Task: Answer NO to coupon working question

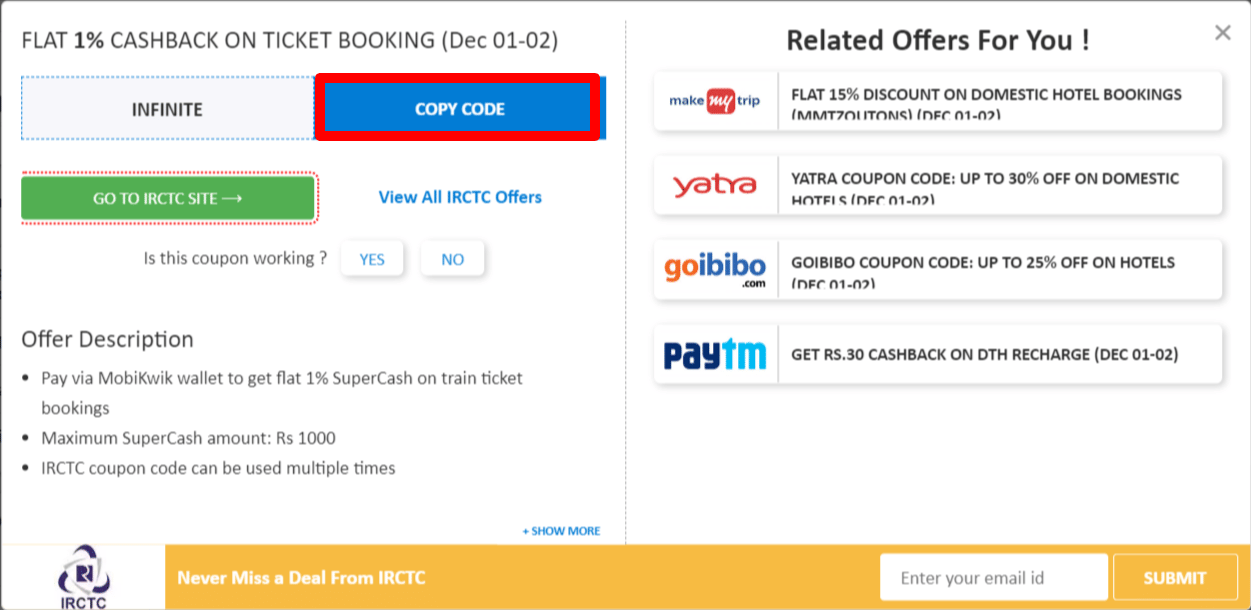Action: [452, 258]
